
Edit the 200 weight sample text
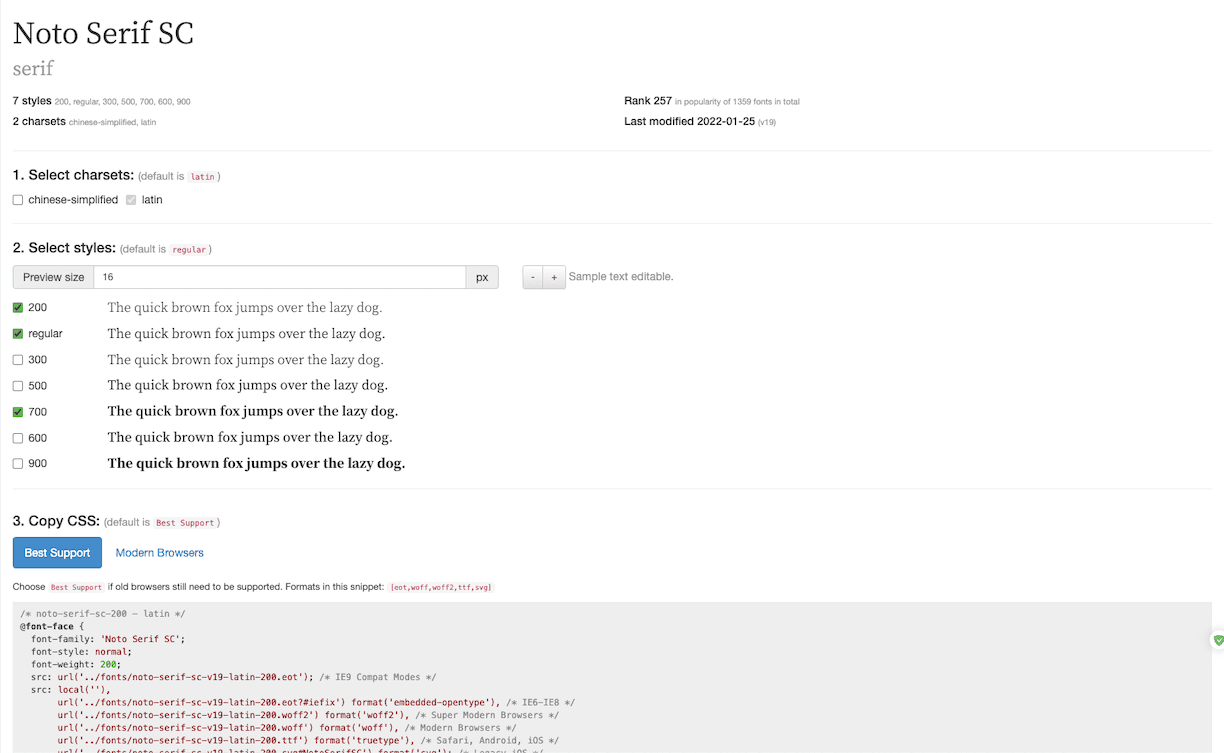(x=245, y=308)
